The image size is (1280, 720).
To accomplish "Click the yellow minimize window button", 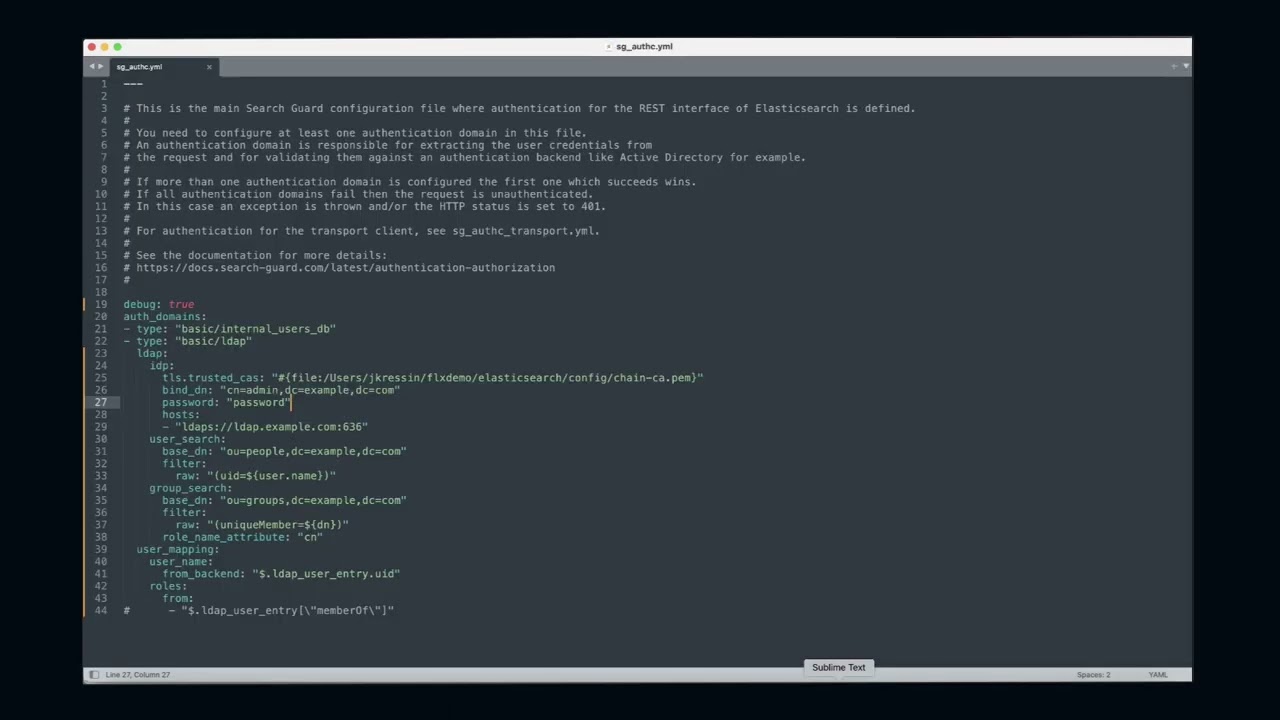I will 105,47.
